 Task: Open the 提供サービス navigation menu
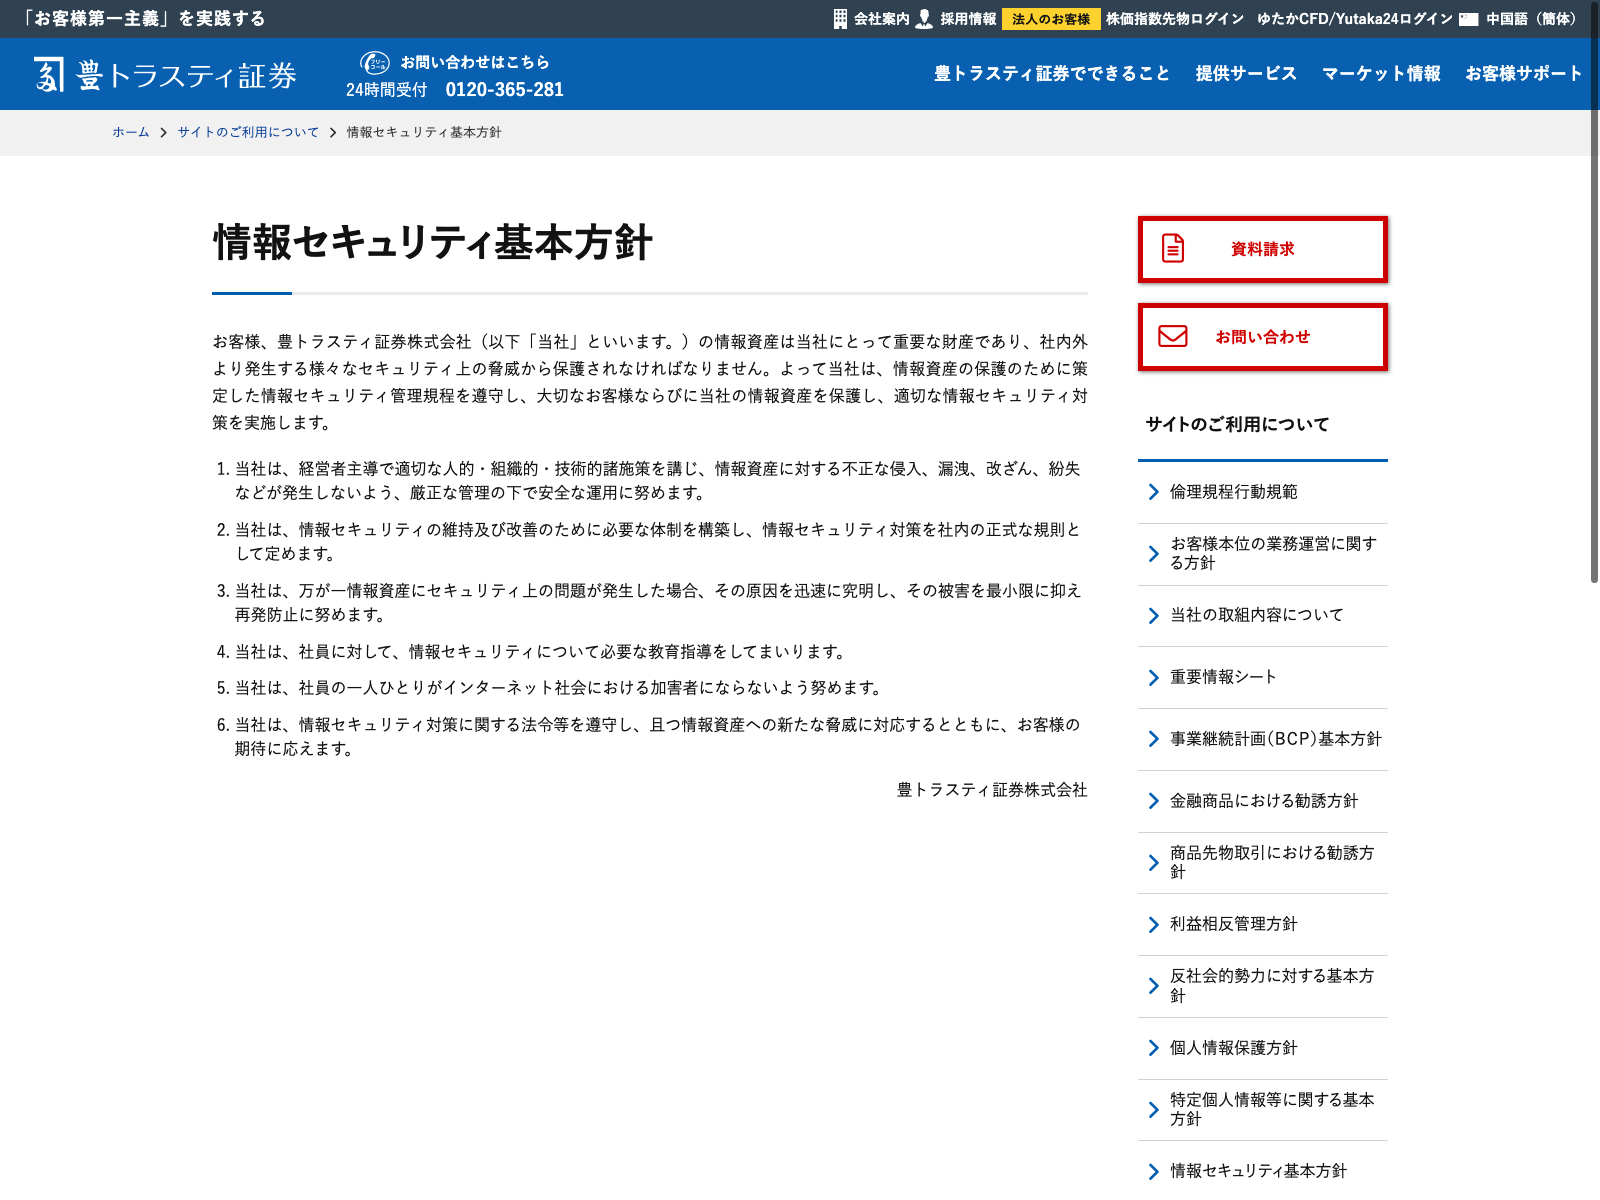(1245, 74)
